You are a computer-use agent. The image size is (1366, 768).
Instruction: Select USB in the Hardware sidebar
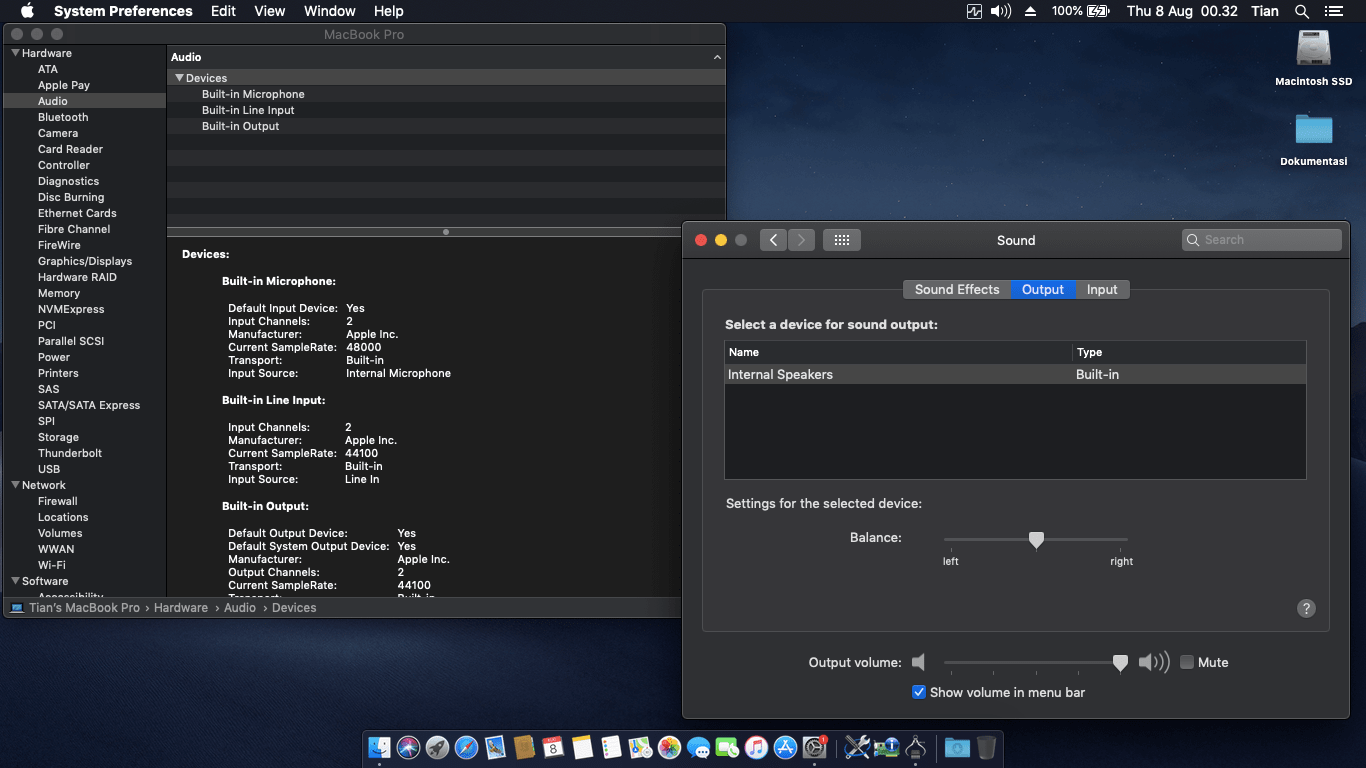pos(49,469)
